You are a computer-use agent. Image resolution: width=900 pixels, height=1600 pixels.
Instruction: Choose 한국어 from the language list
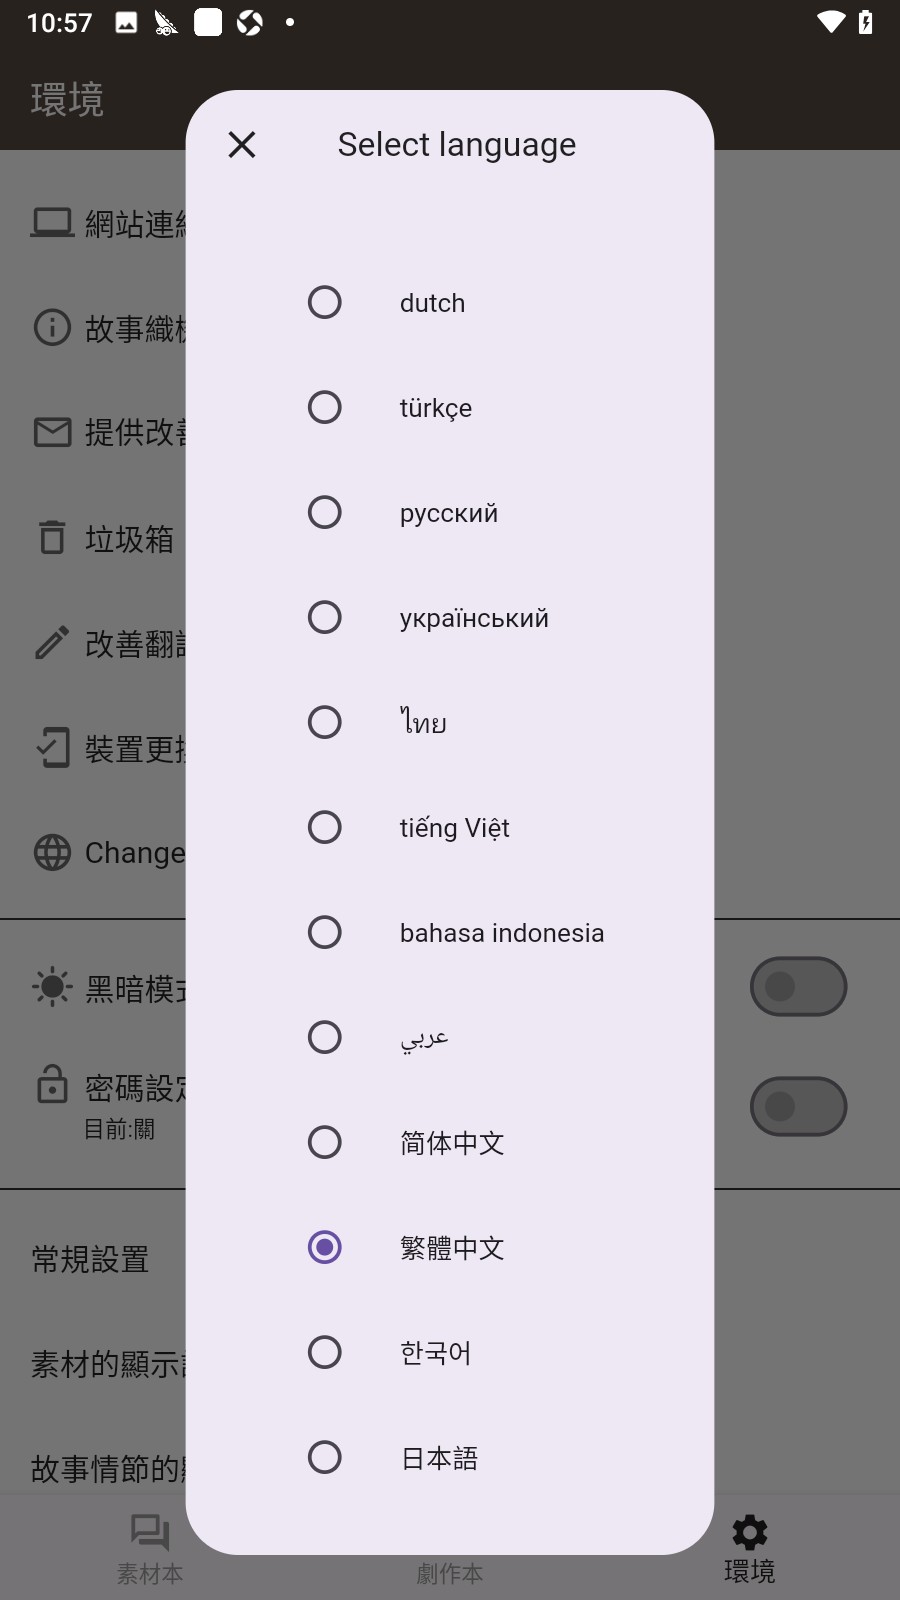pyautogui.click(x=324, y=1352)
